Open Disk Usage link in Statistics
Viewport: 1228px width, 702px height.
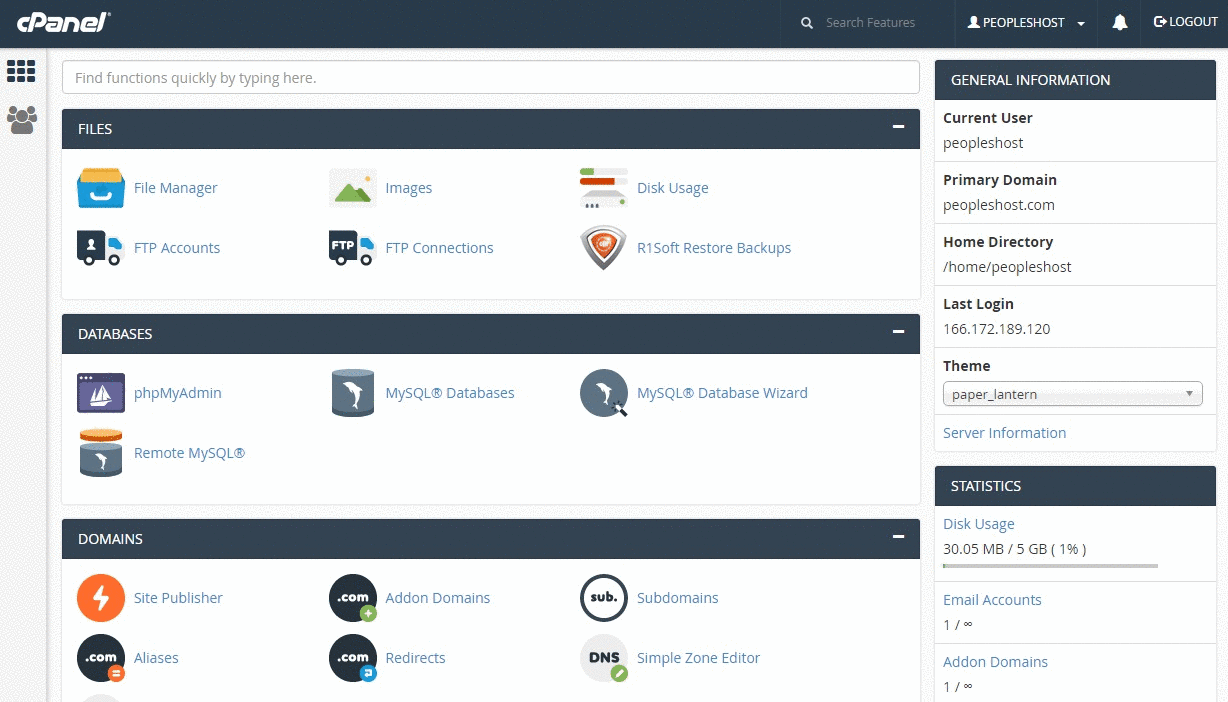coord(979,524)
